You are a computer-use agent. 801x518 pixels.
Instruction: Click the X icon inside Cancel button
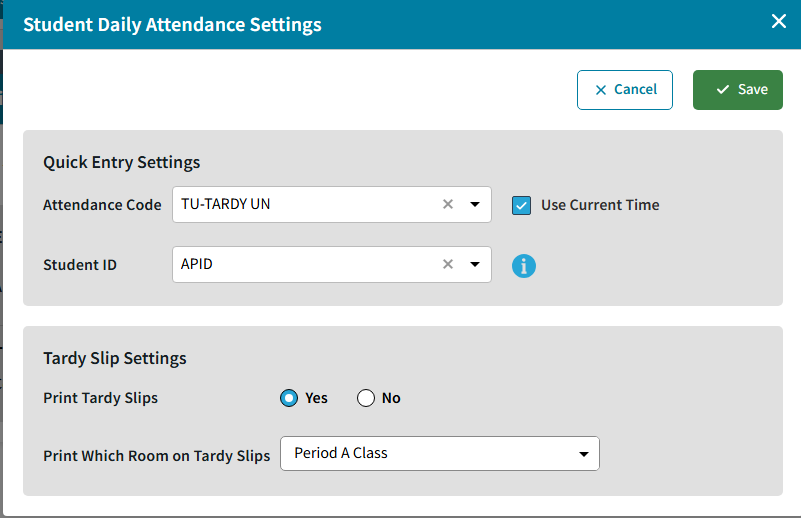[x=601, y=90]
